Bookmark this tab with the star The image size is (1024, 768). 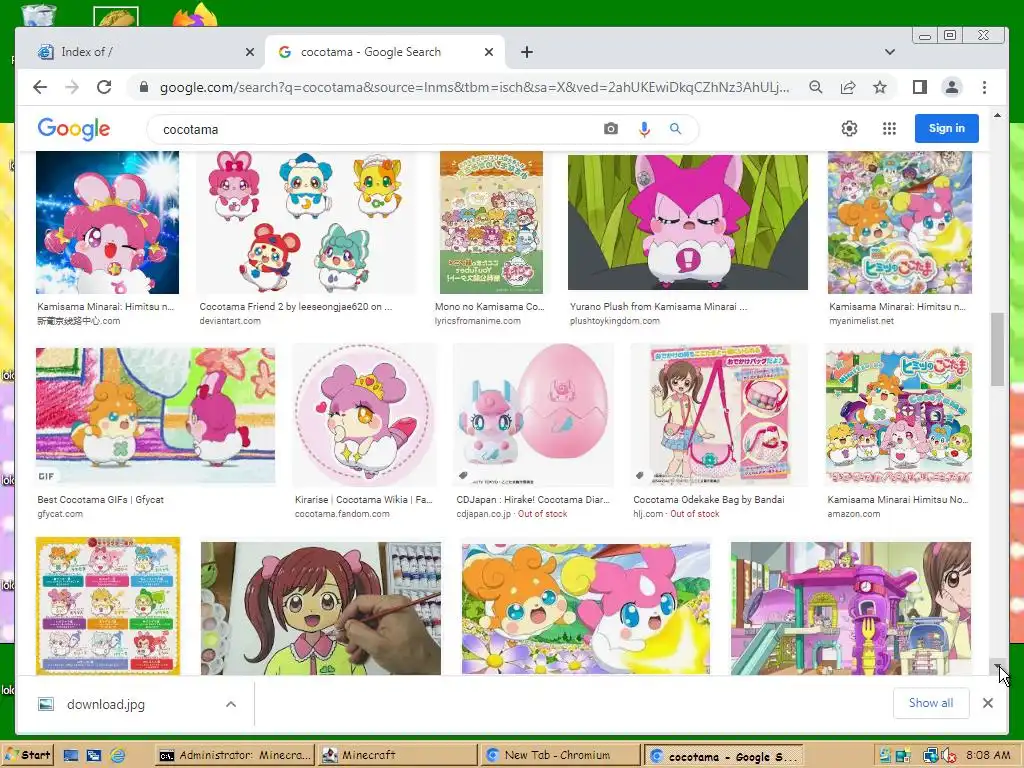pyautogui.click(x=880, y=87)
